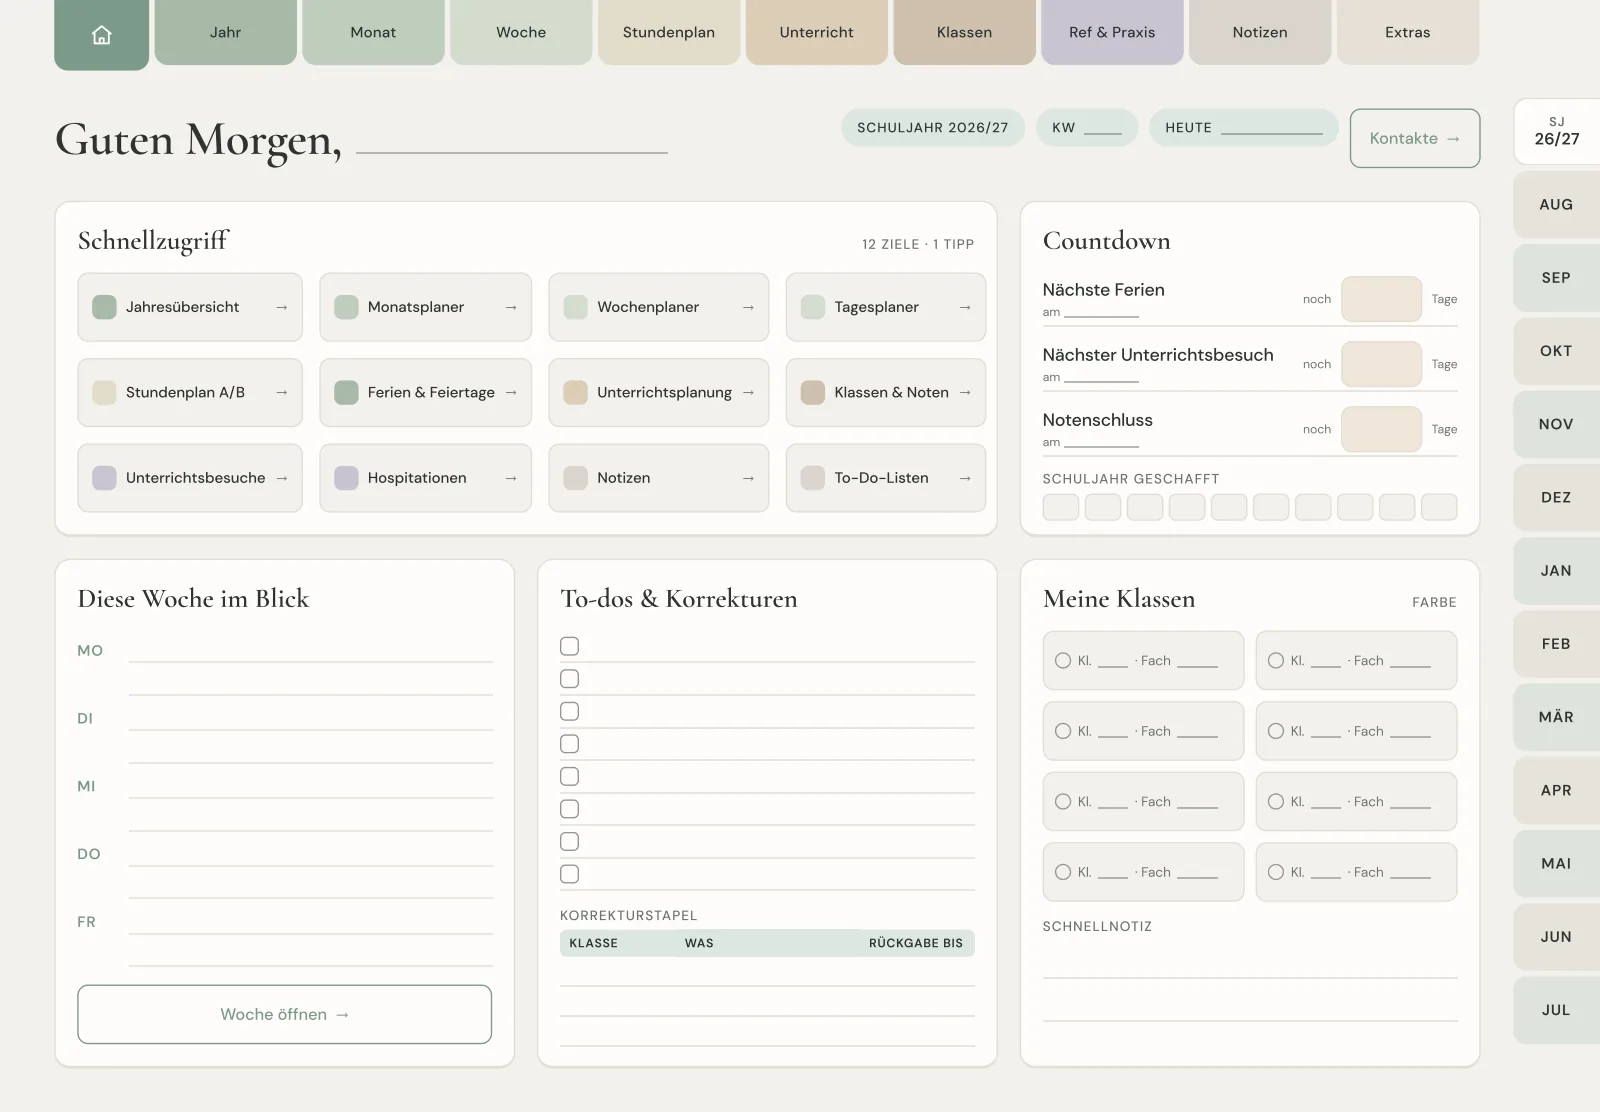Click the Wochenplaner color square icon

click(x=575, y=307)
